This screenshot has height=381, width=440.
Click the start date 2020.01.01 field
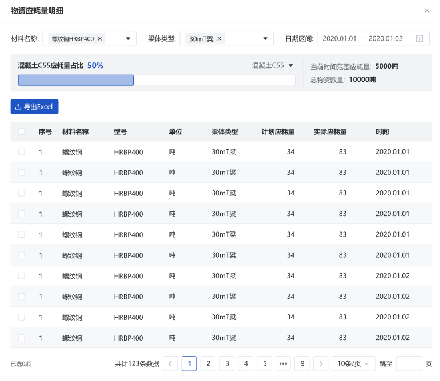tap(339, 39)
